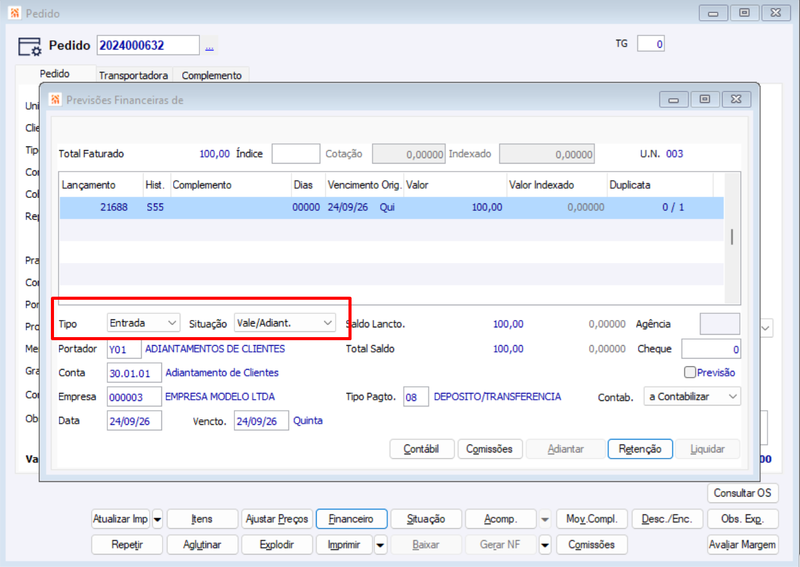Open the Pedido lookup ellipsis link
Image resolution: width=800 pixels, height=567 pixels.
point(209,46)
